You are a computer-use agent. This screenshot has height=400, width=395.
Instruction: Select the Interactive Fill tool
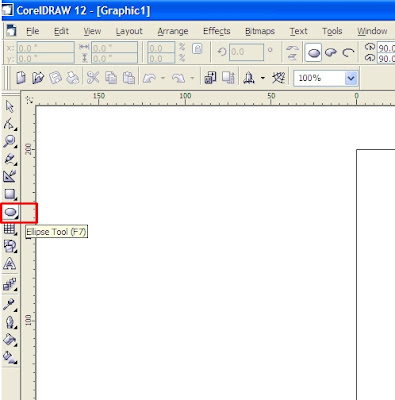pyautogui.click(x=10, y=357)
